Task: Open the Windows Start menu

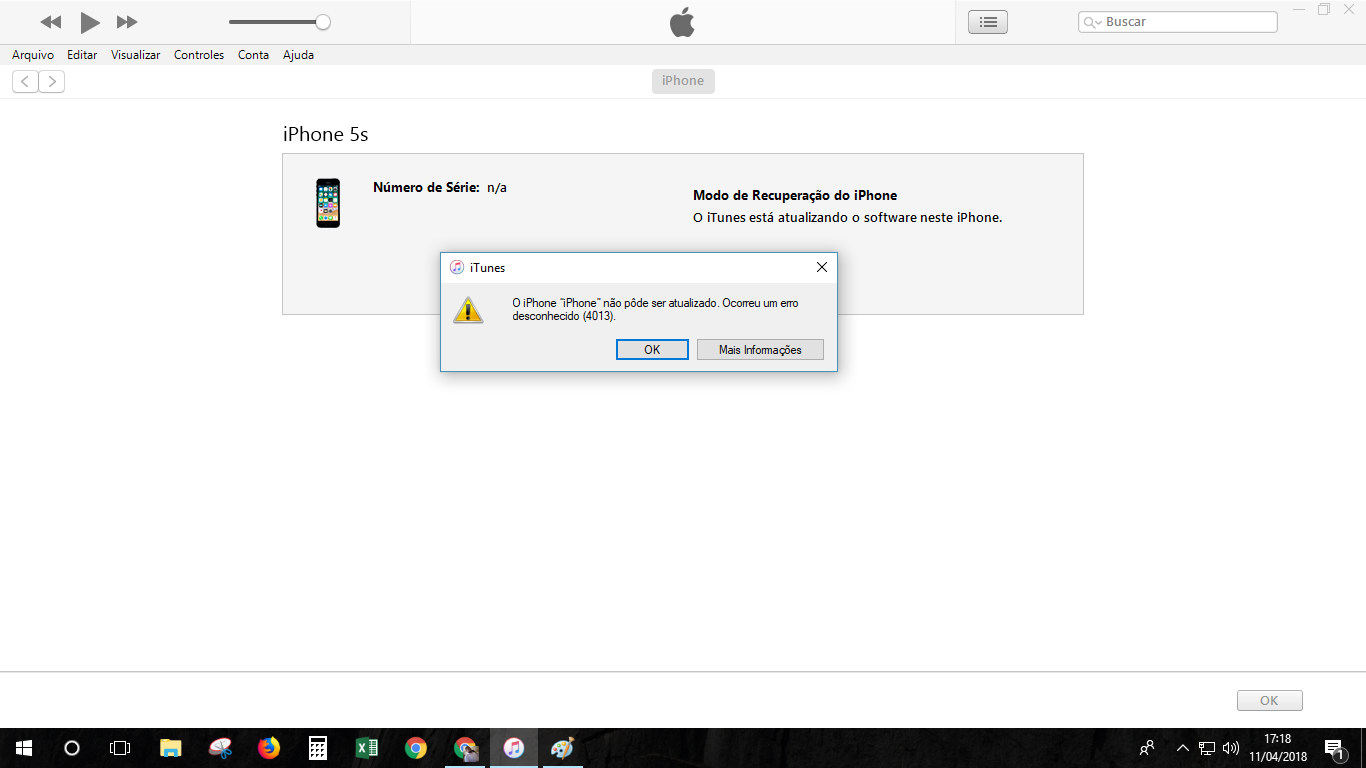Action: pyautogui.click(x=24, y=747)
